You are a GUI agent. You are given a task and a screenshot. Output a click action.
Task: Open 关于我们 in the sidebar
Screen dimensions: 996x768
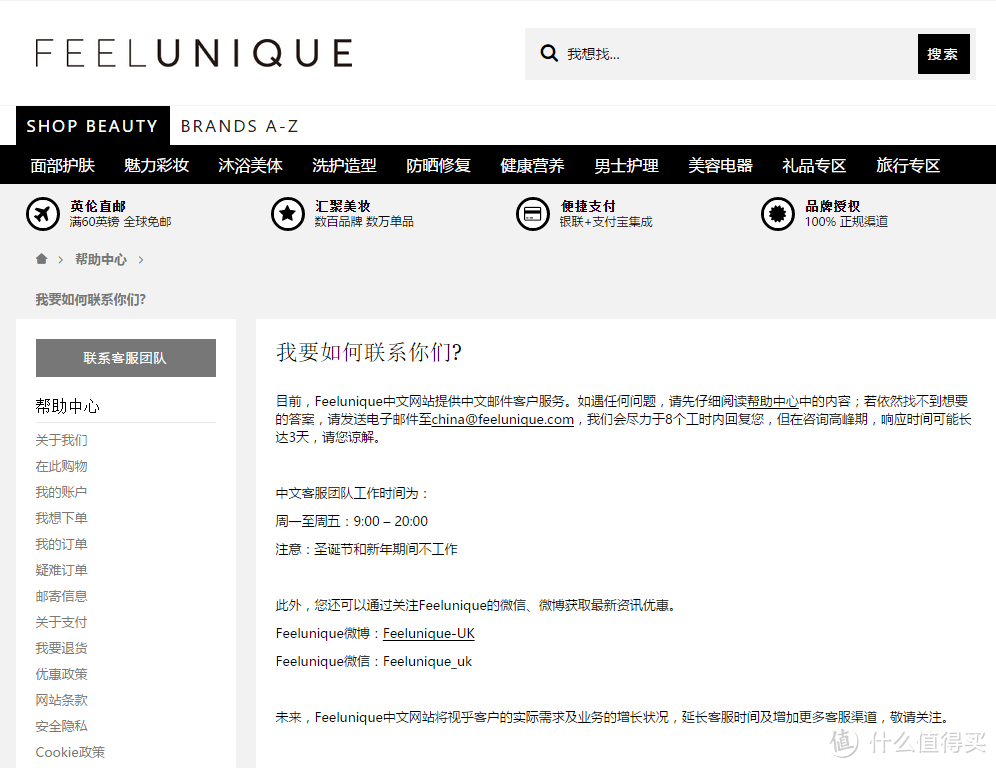click(x=62, y=440)
